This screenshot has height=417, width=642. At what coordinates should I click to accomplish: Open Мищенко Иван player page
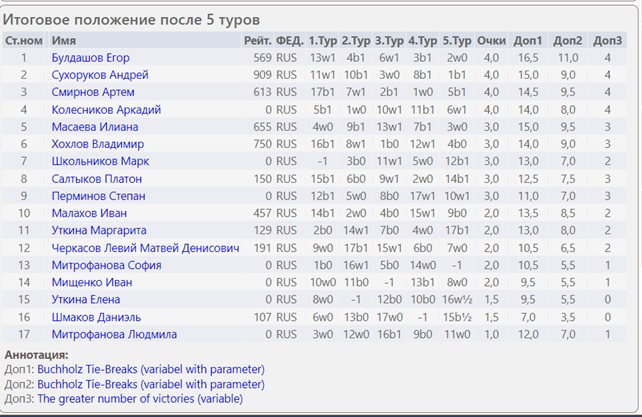point(92,283)
